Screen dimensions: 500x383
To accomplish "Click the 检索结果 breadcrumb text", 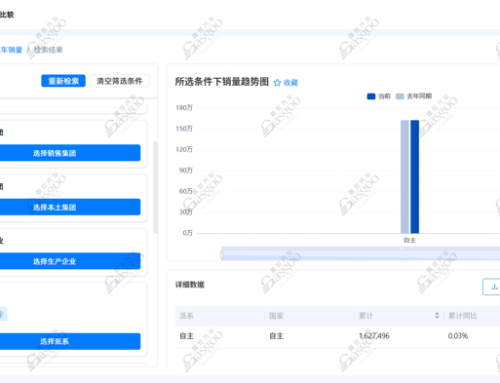I will pos(48,50).
